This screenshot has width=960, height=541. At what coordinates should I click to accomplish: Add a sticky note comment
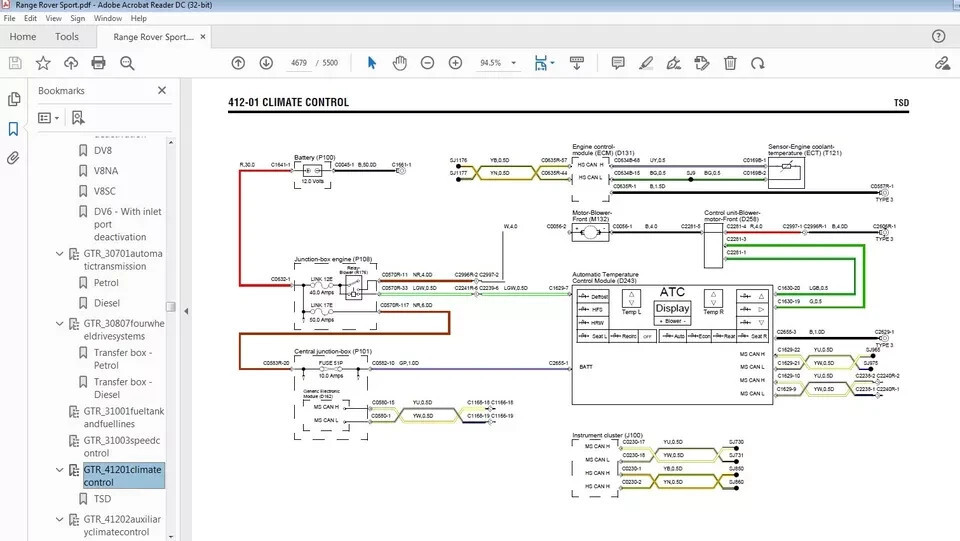pyautogui.click(x=618, y=63)
